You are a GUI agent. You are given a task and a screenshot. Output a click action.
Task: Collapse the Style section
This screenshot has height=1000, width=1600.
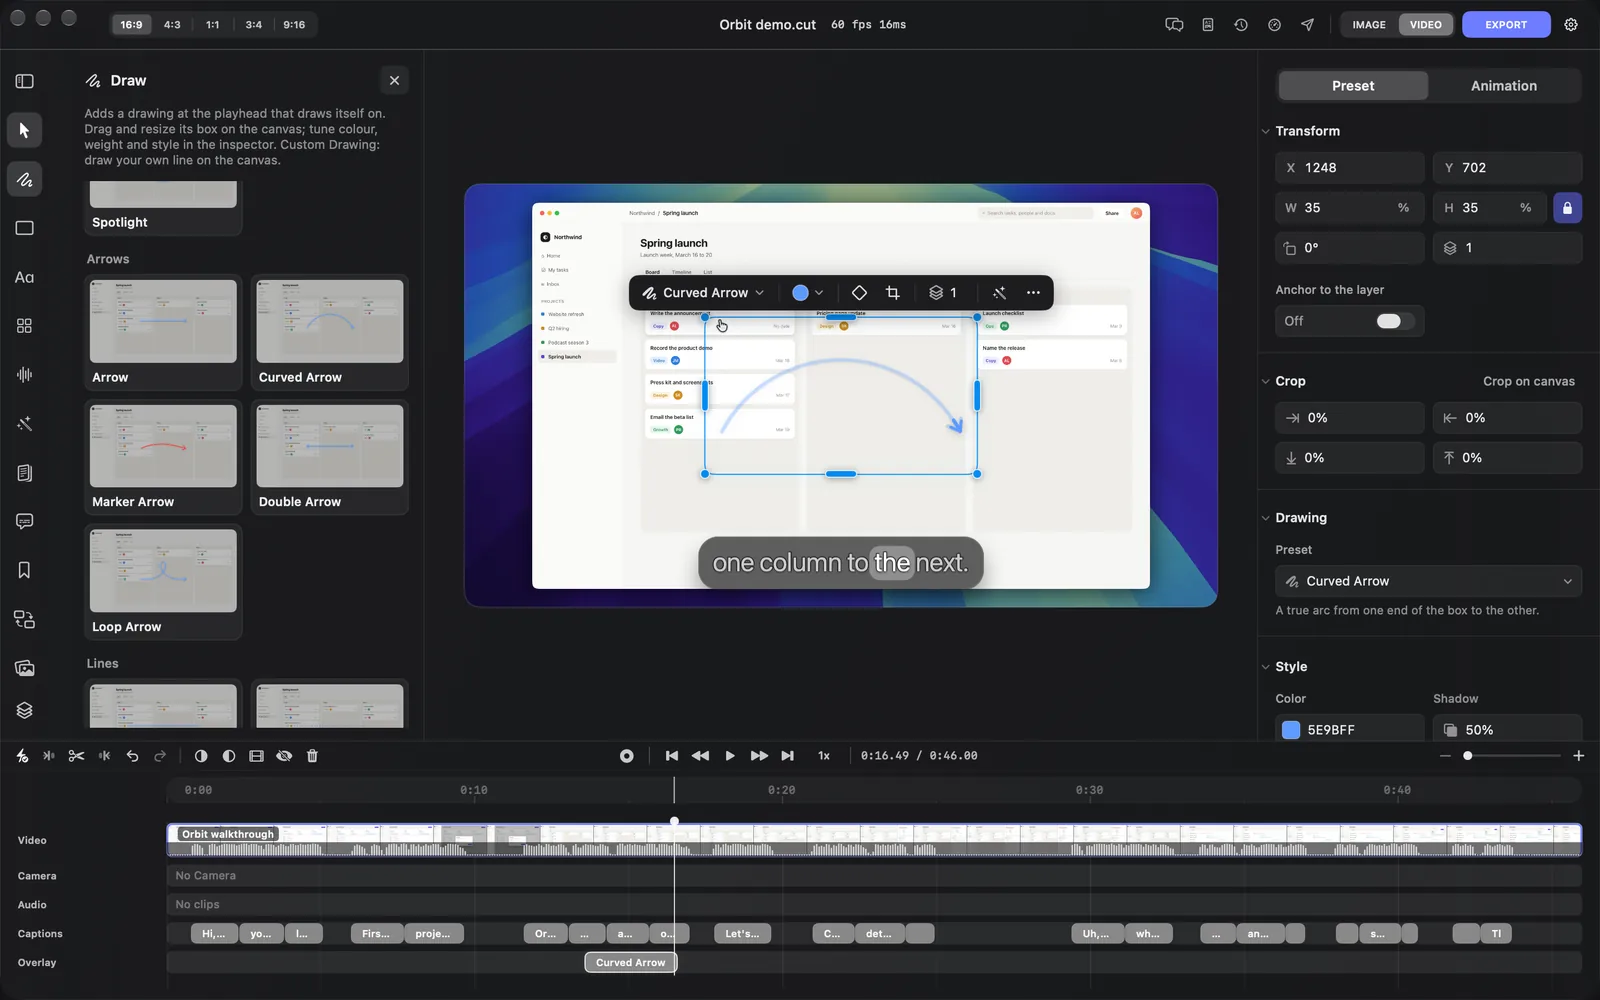(x=1265, y=667)
